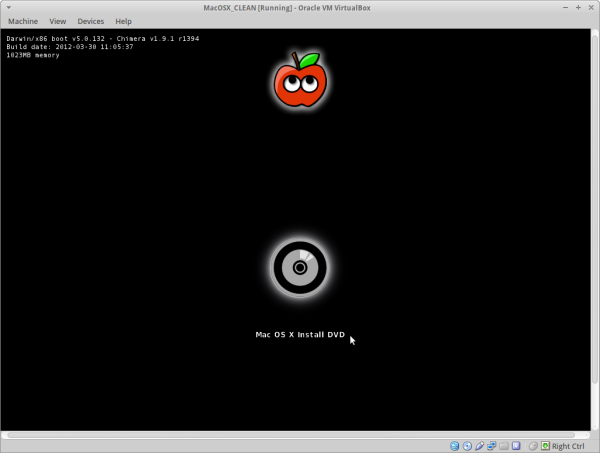
Task: Select the Mac OS X Install DVD disc icon
Action: click(300, 267)
